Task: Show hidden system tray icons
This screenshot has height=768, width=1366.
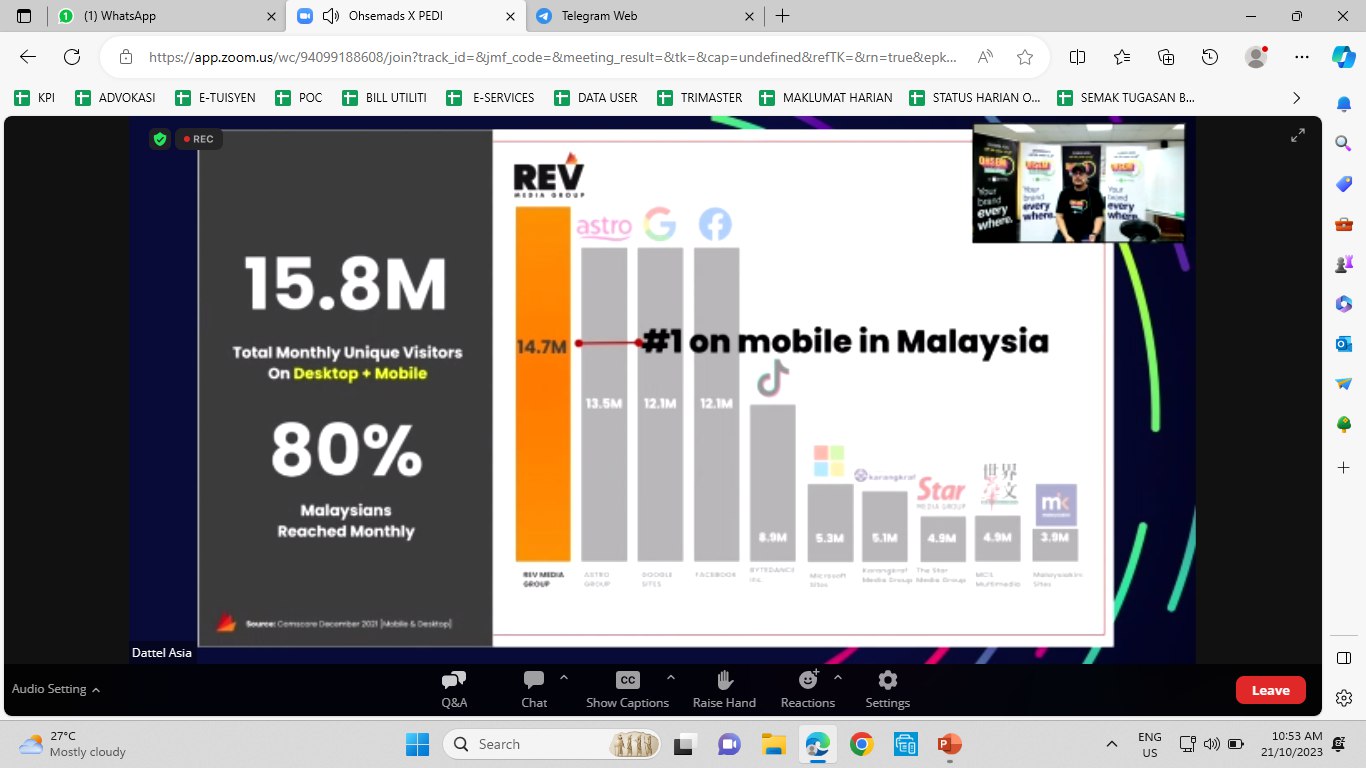Action: 1112,744
